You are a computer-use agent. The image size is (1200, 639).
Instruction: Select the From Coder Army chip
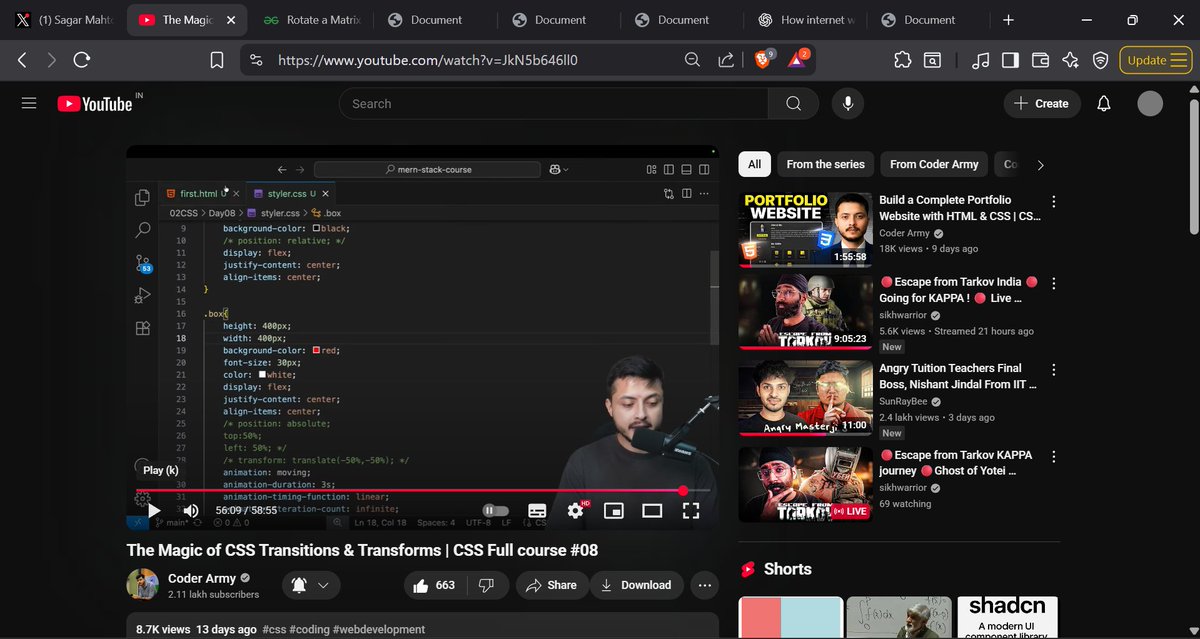(934, 164)
